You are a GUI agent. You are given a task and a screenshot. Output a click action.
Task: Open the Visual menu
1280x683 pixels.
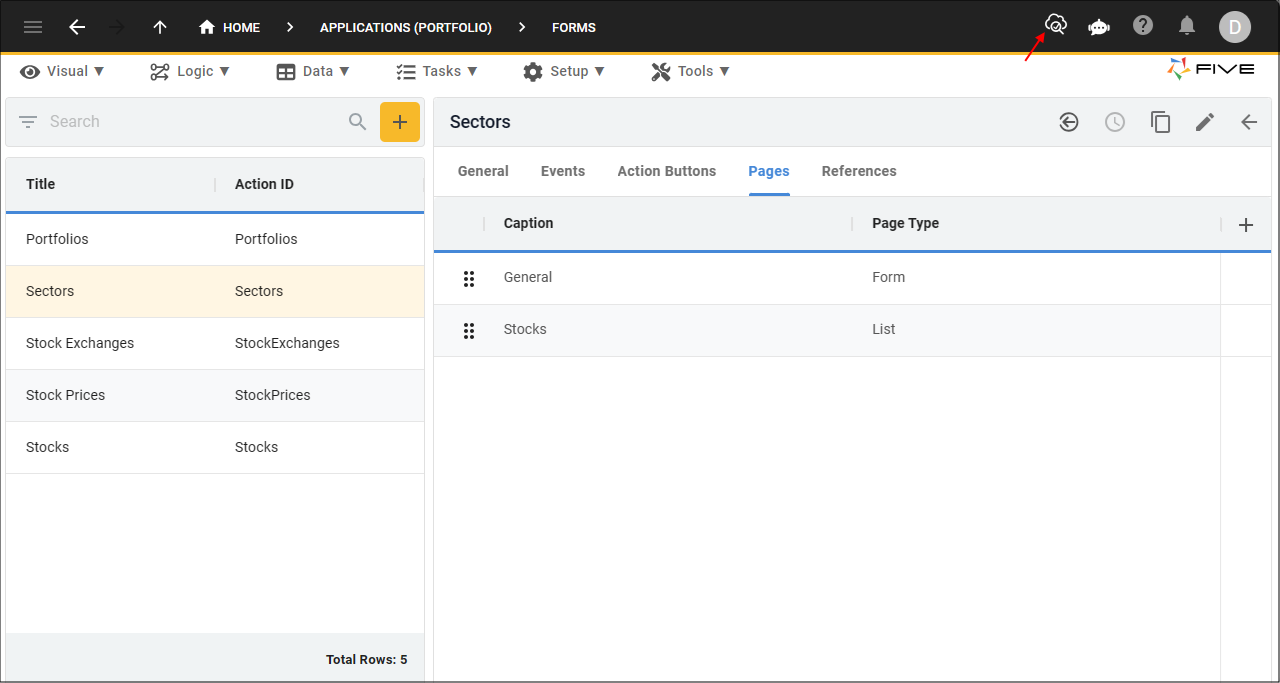(x=62, y=71)
